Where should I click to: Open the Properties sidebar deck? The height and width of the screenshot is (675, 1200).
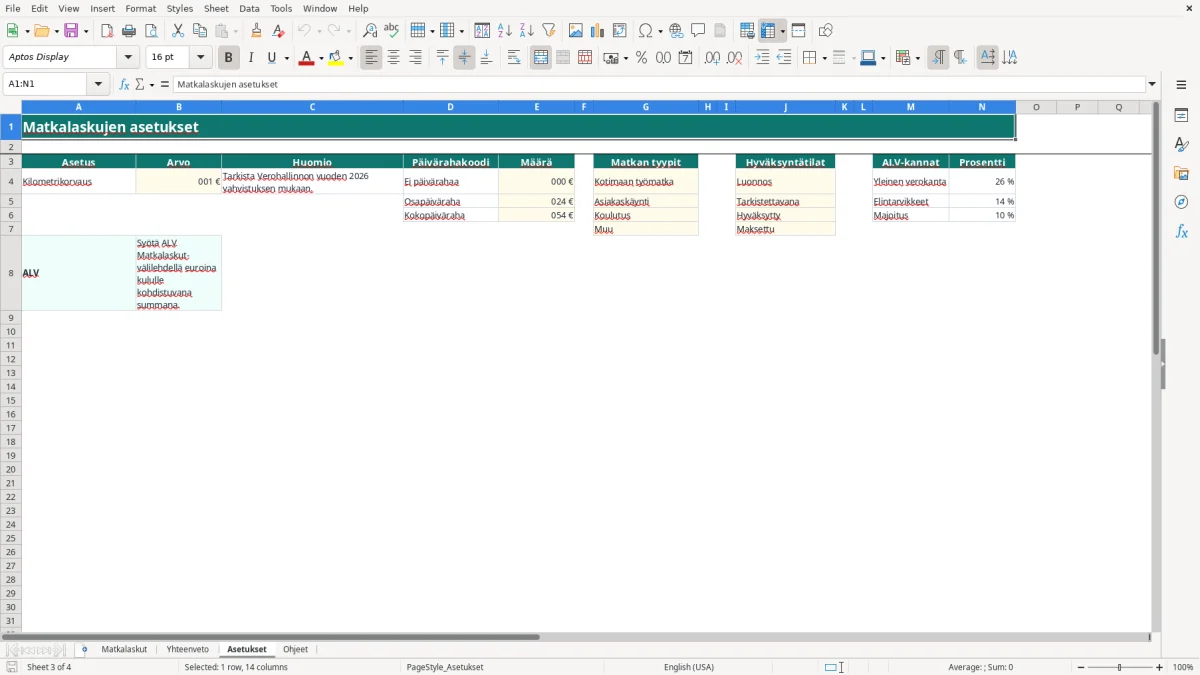[x=1181, y=116]
